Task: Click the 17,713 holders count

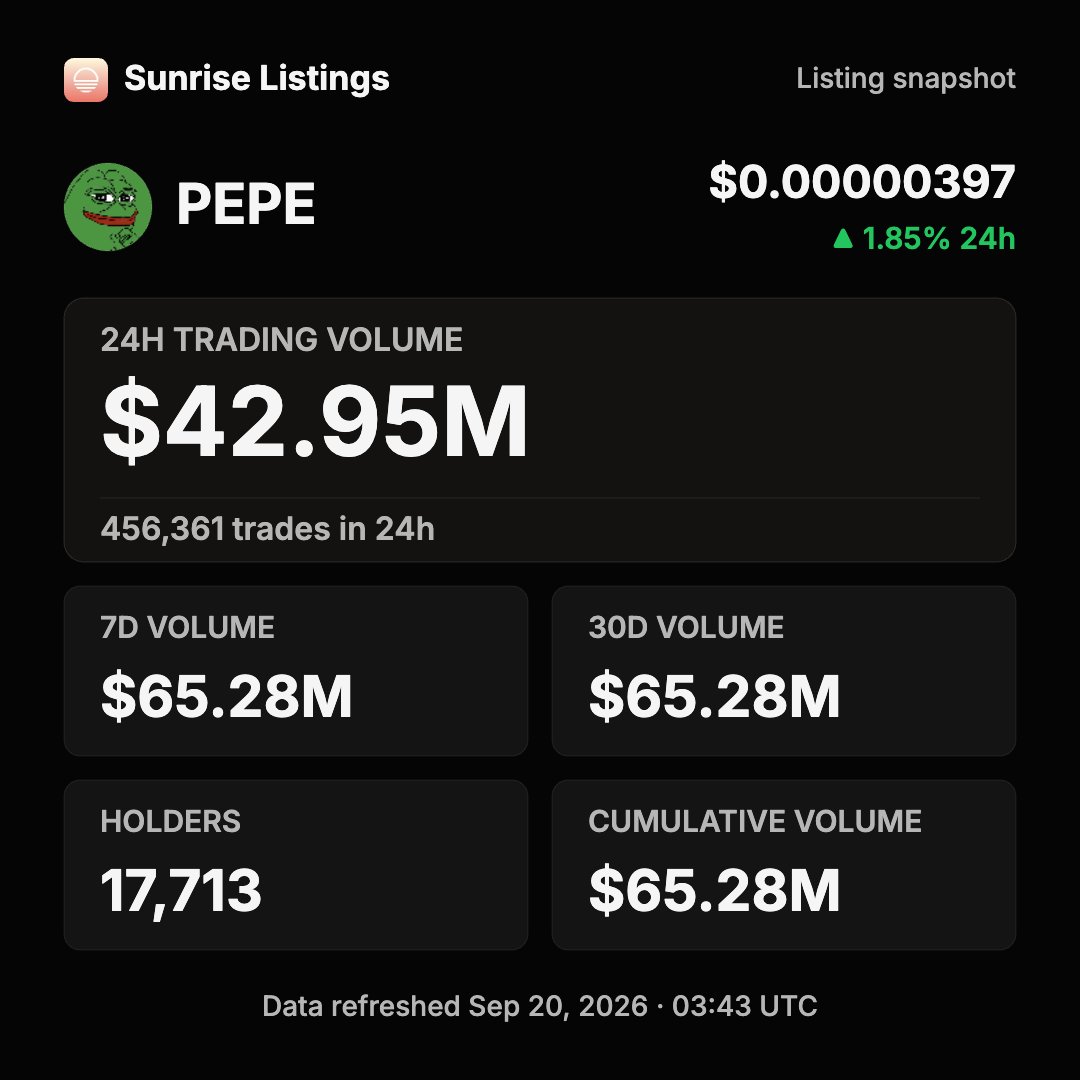Action: pos(181,891)
